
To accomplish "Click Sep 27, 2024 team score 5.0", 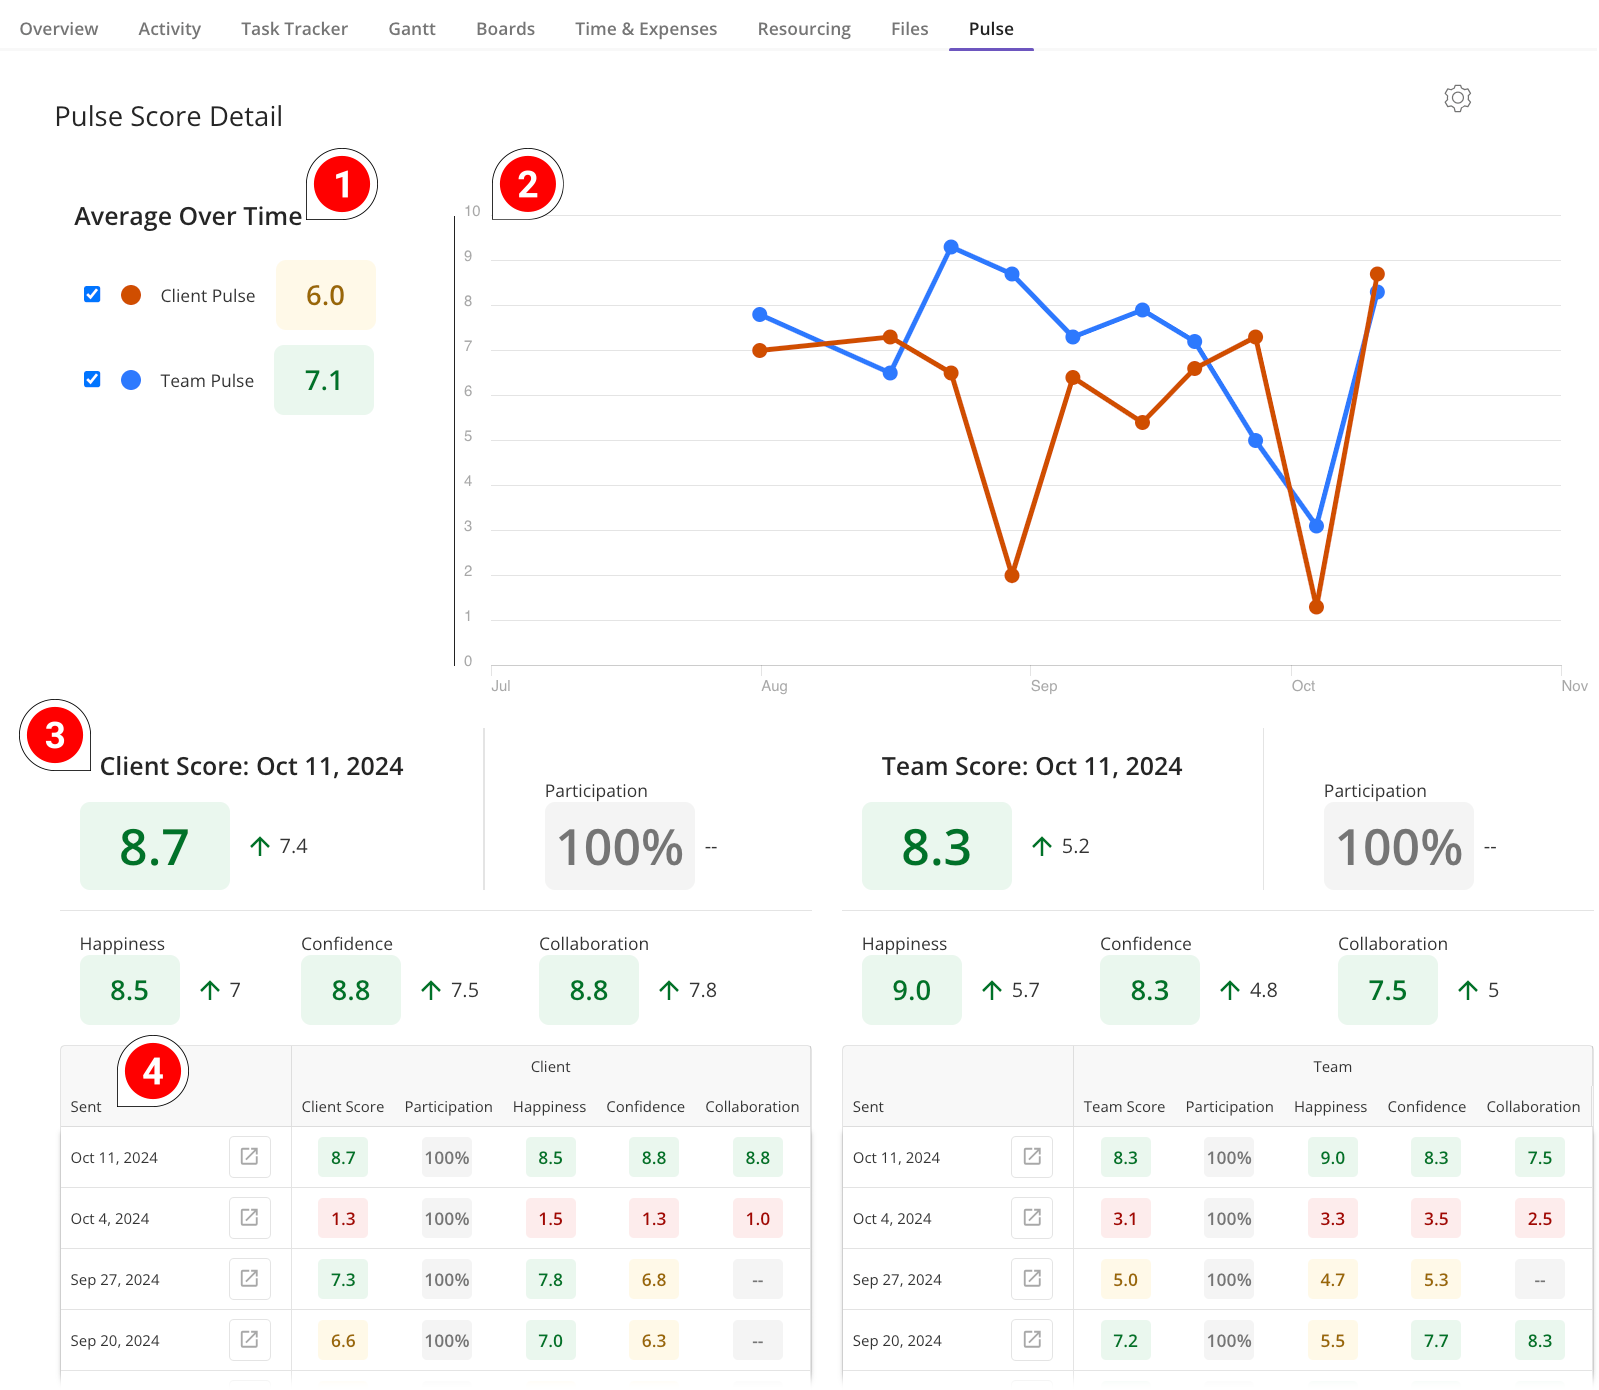I will pyautogui.click(x=1125, y=1279).
